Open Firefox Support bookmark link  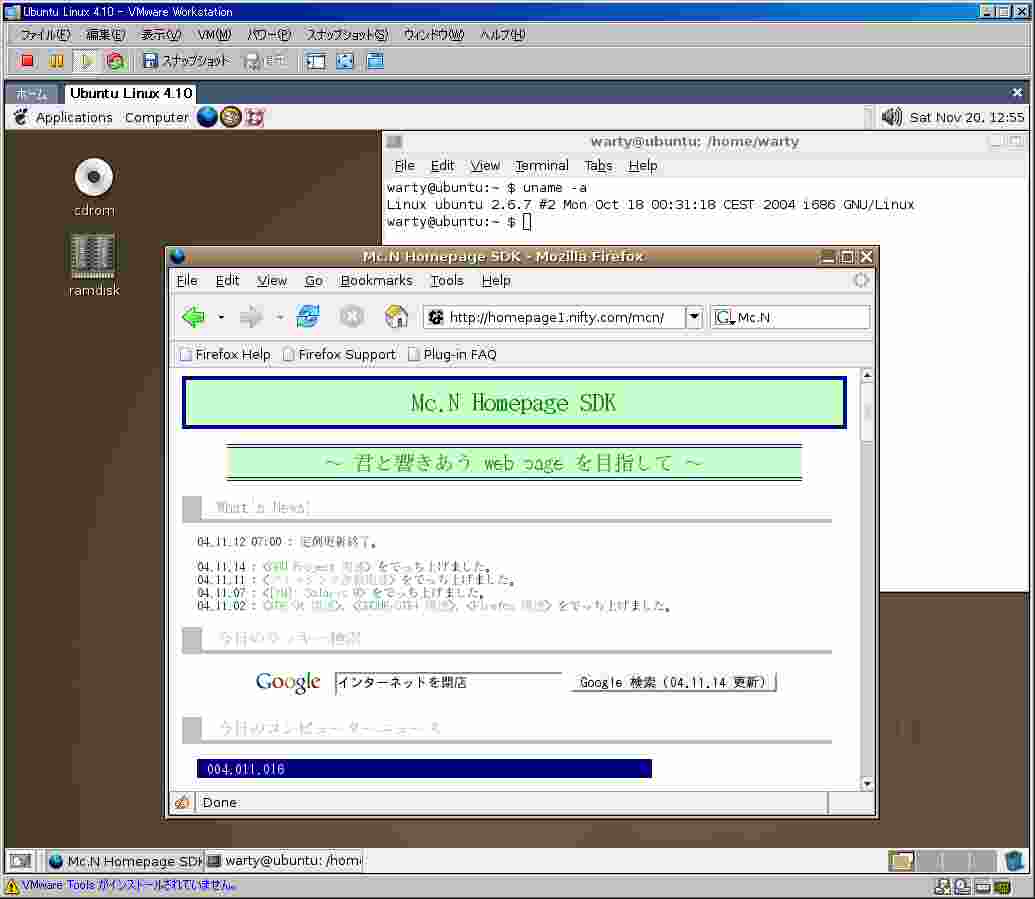tap(346, 354)
